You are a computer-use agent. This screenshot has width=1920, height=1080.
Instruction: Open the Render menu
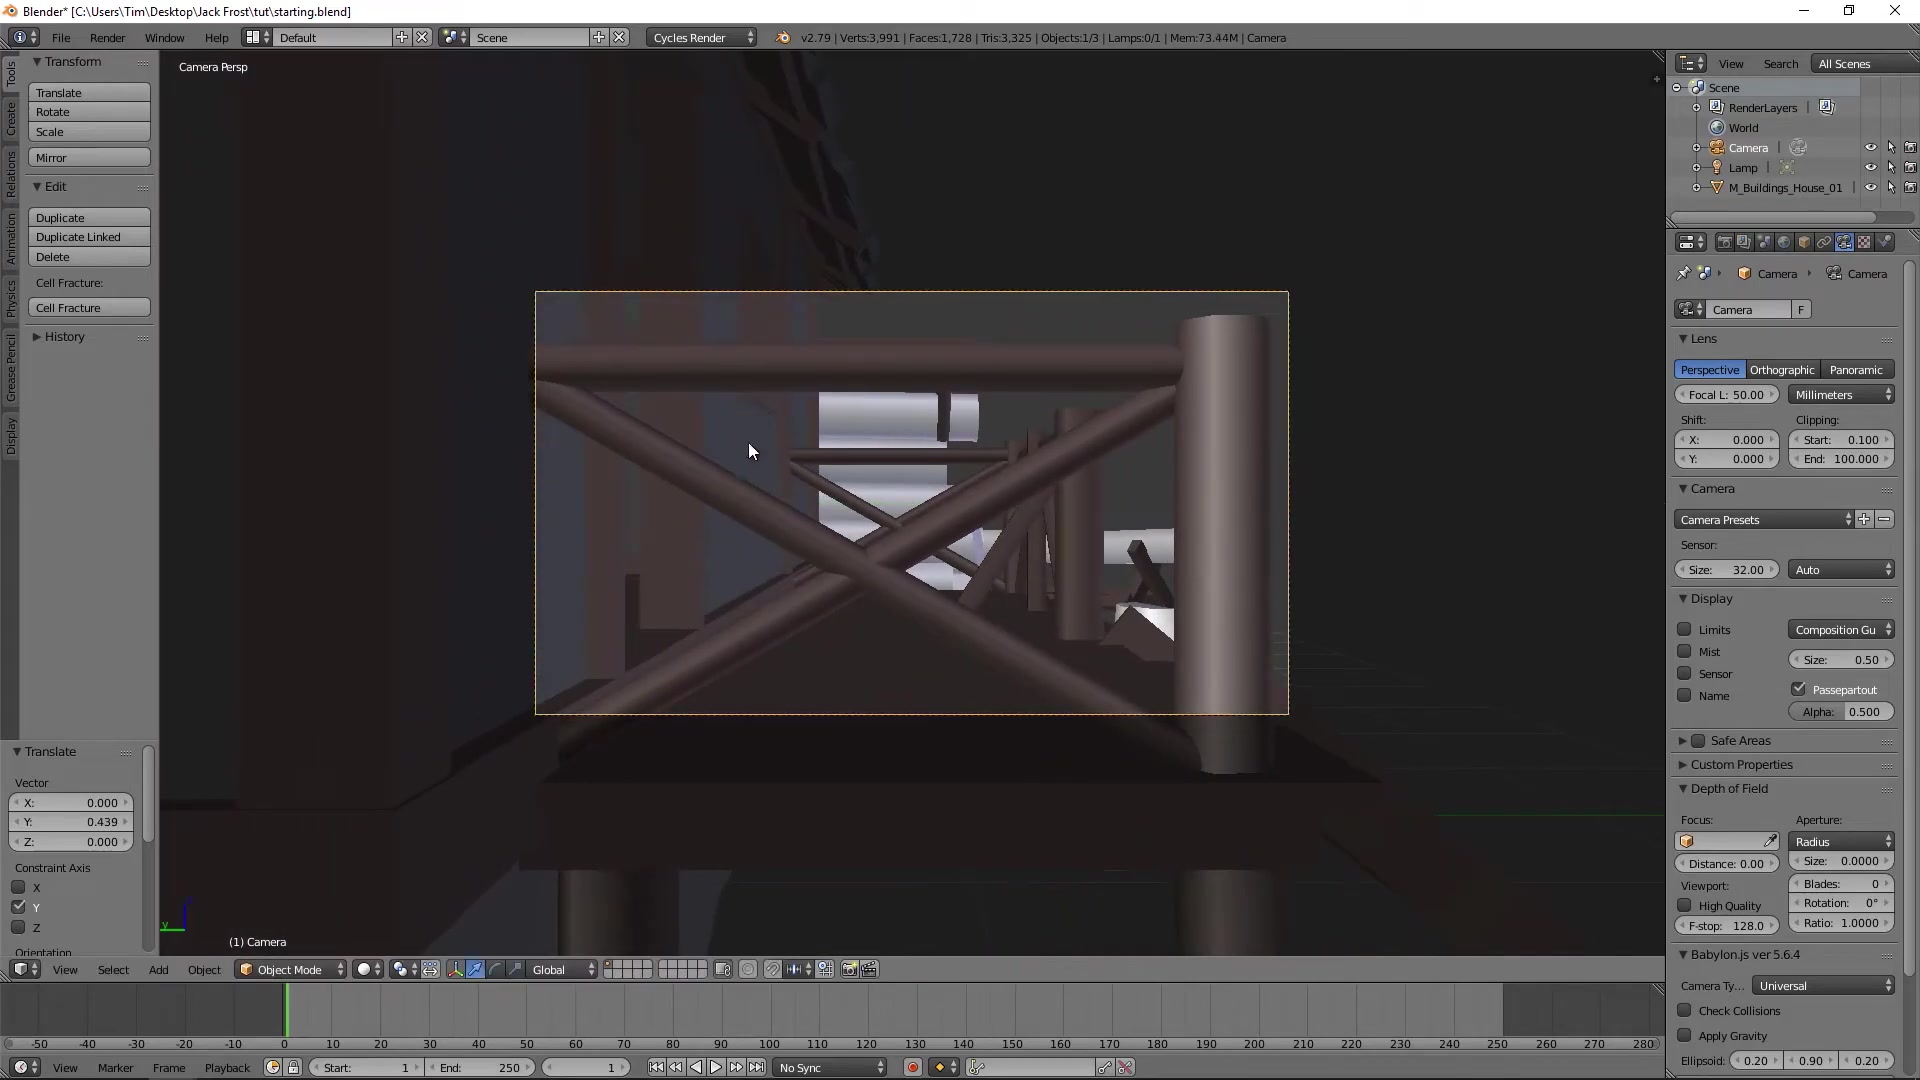pyautogui.click(x=107, y=38)
